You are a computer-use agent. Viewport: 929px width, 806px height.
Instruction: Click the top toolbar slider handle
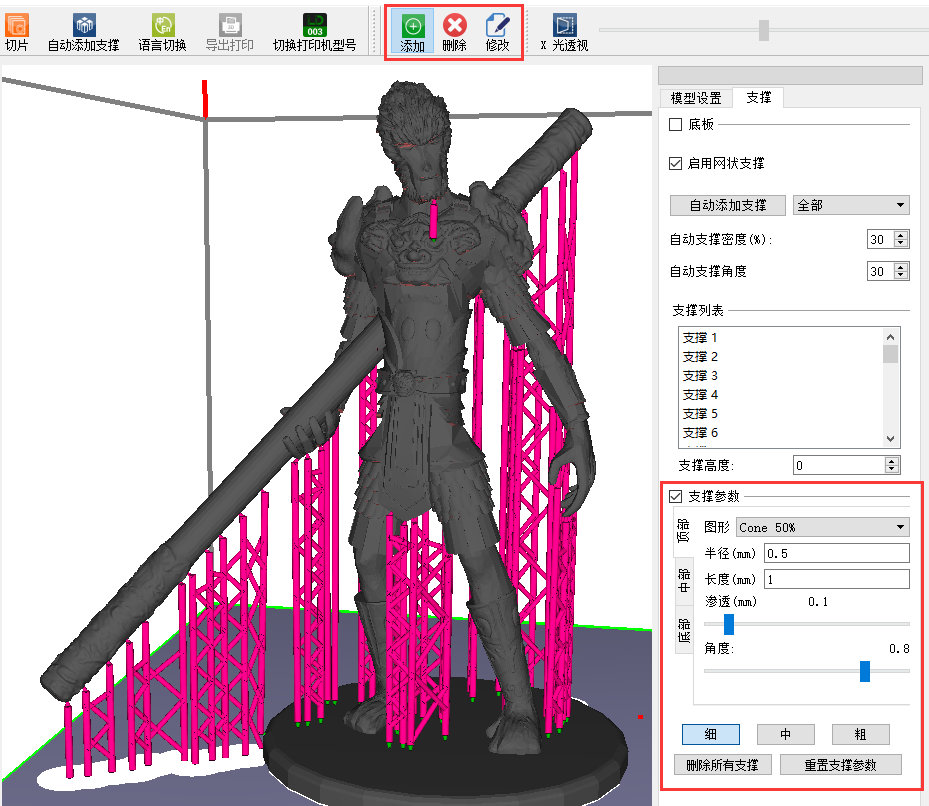click(764, 30)
